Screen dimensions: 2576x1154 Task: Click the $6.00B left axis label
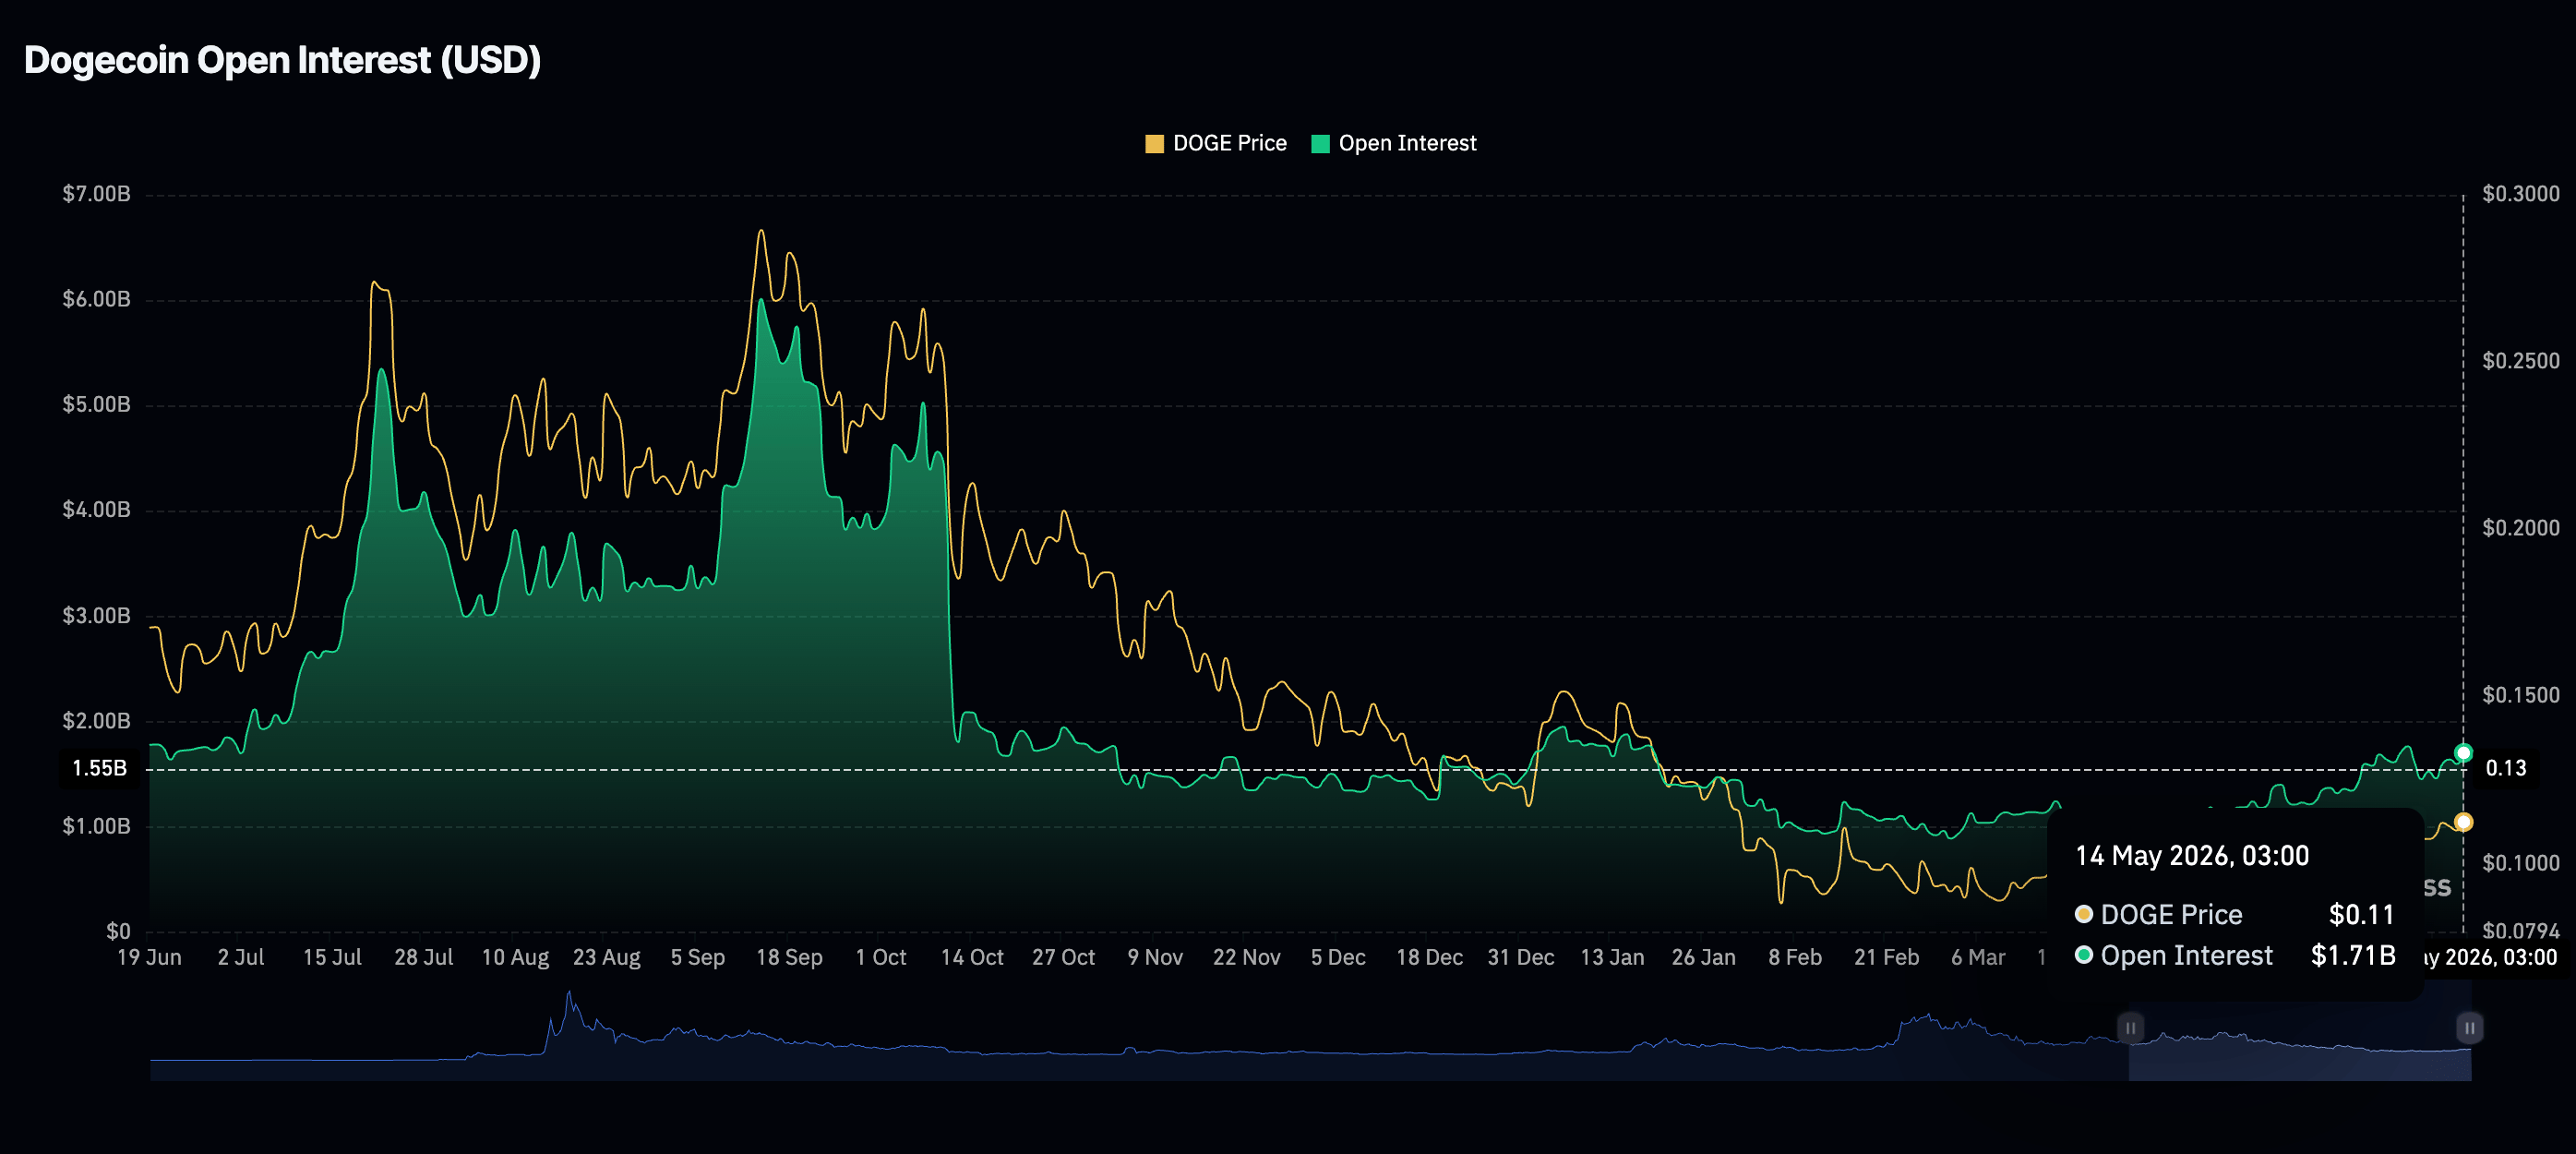pyautogui.click(x=96, y=299)
